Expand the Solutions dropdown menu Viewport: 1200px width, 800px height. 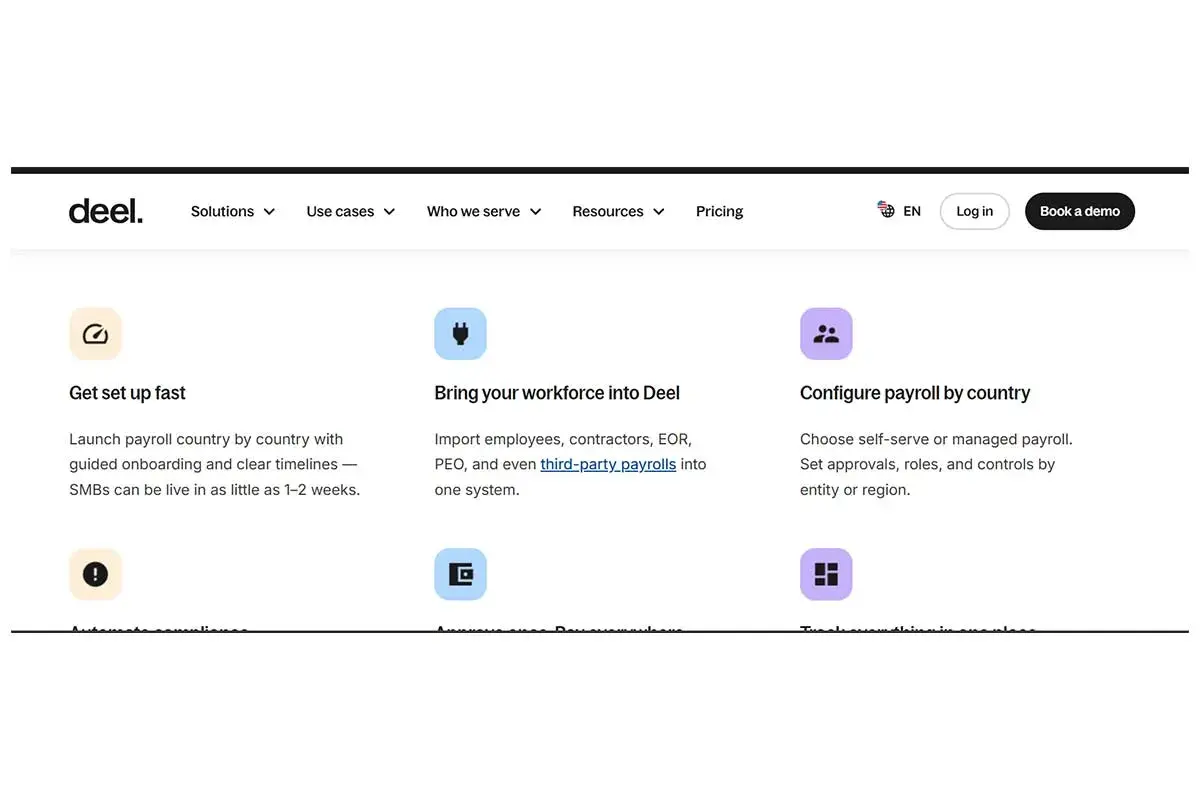pyautogui.click(x=233, y=211)
